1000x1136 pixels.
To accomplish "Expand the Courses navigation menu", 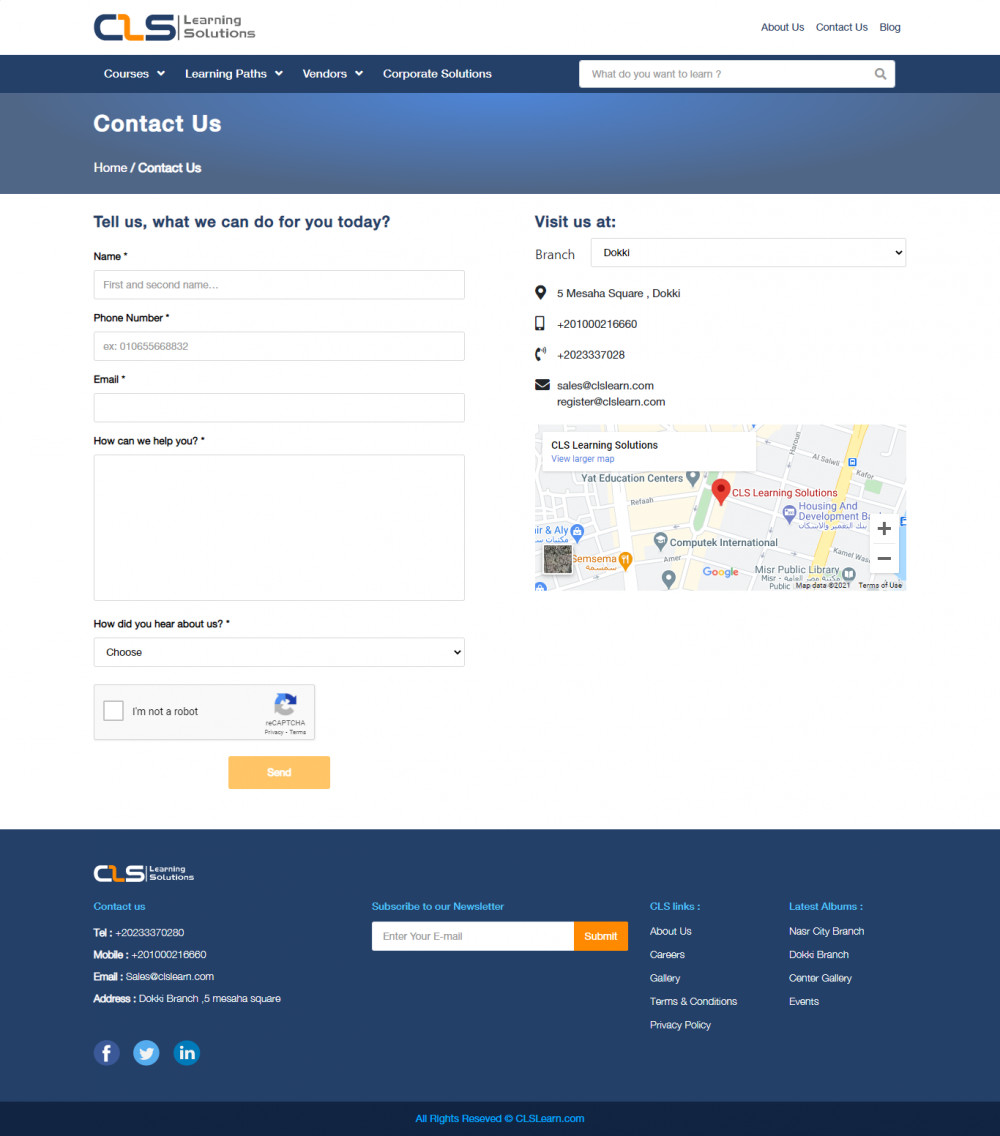I will tap(133, 73).
